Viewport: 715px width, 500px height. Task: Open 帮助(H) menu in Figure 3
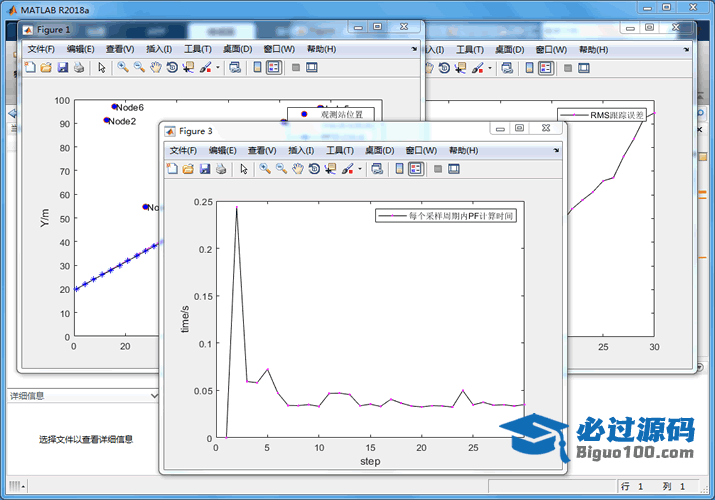coord(463,150)
